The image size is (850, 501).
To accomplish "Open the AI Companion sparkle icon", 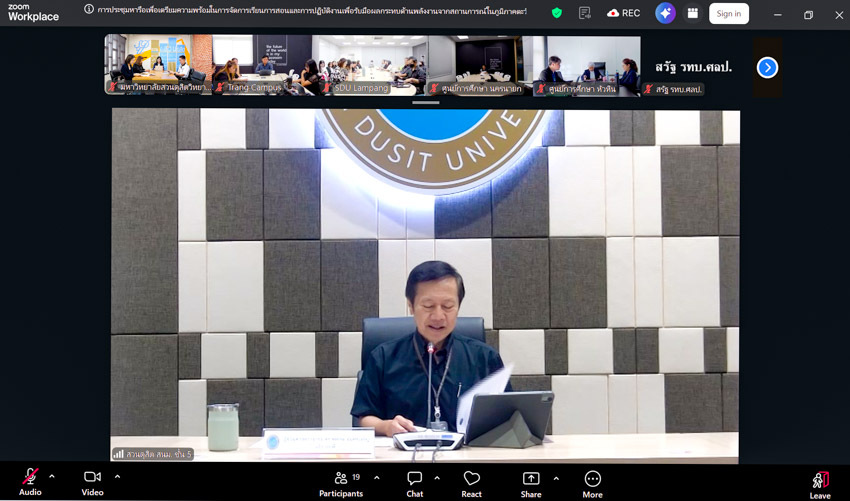I will click(x=665, y=13).
